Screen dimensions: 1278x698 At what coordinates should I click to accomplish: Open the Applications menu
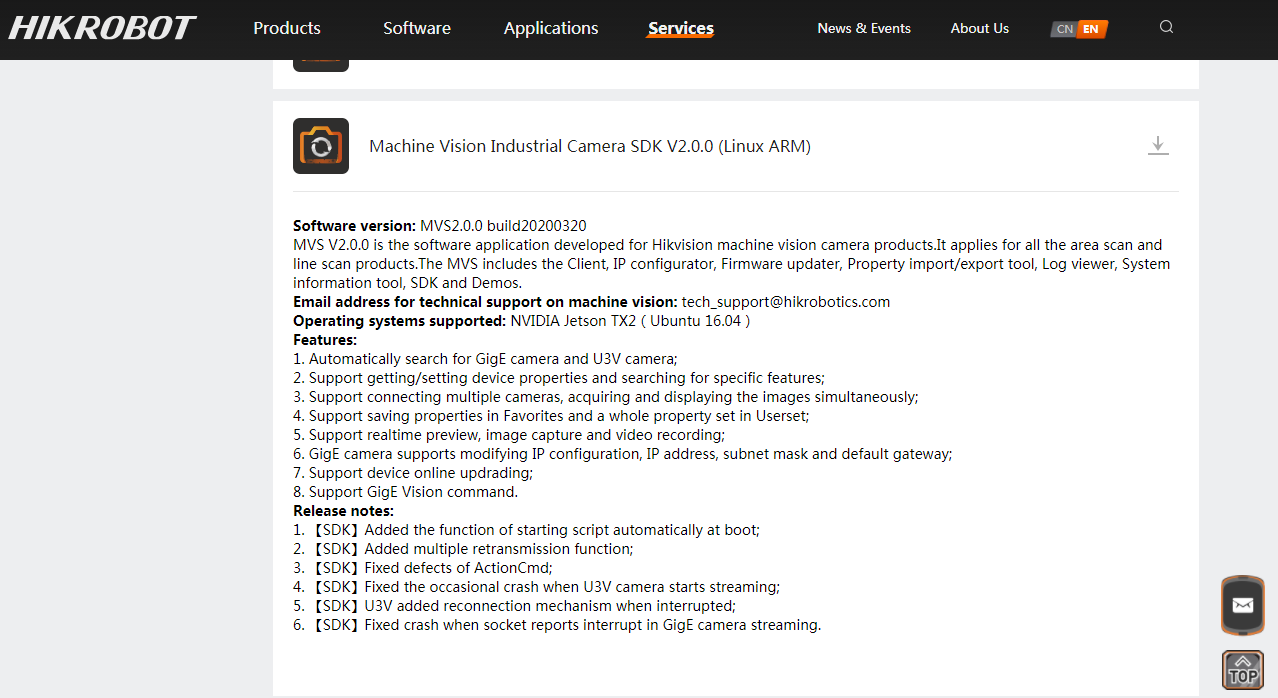click(550, 28)
